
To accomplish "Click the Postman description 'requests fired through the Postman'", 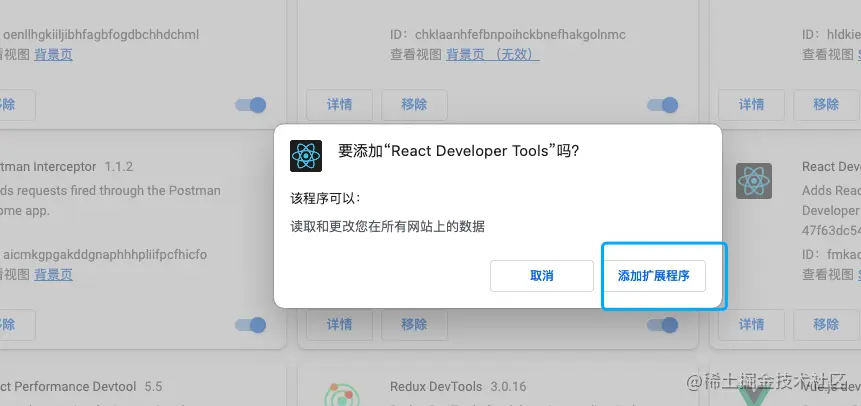I will click(120, 191).
